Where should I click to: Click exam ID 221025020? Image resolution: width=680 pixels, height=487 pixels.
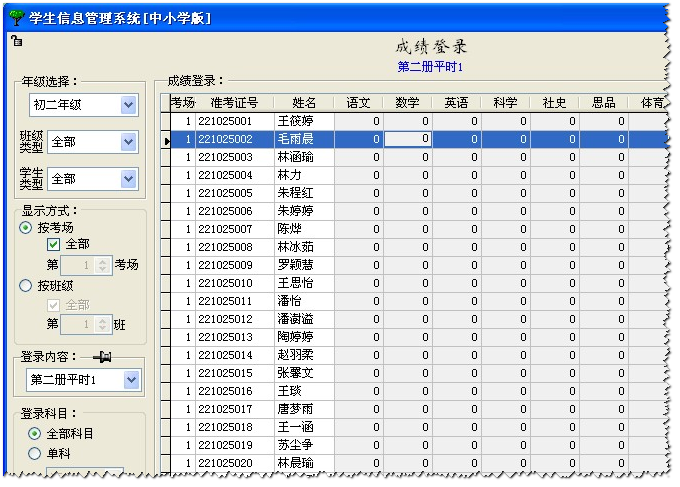tap(225, 463)
